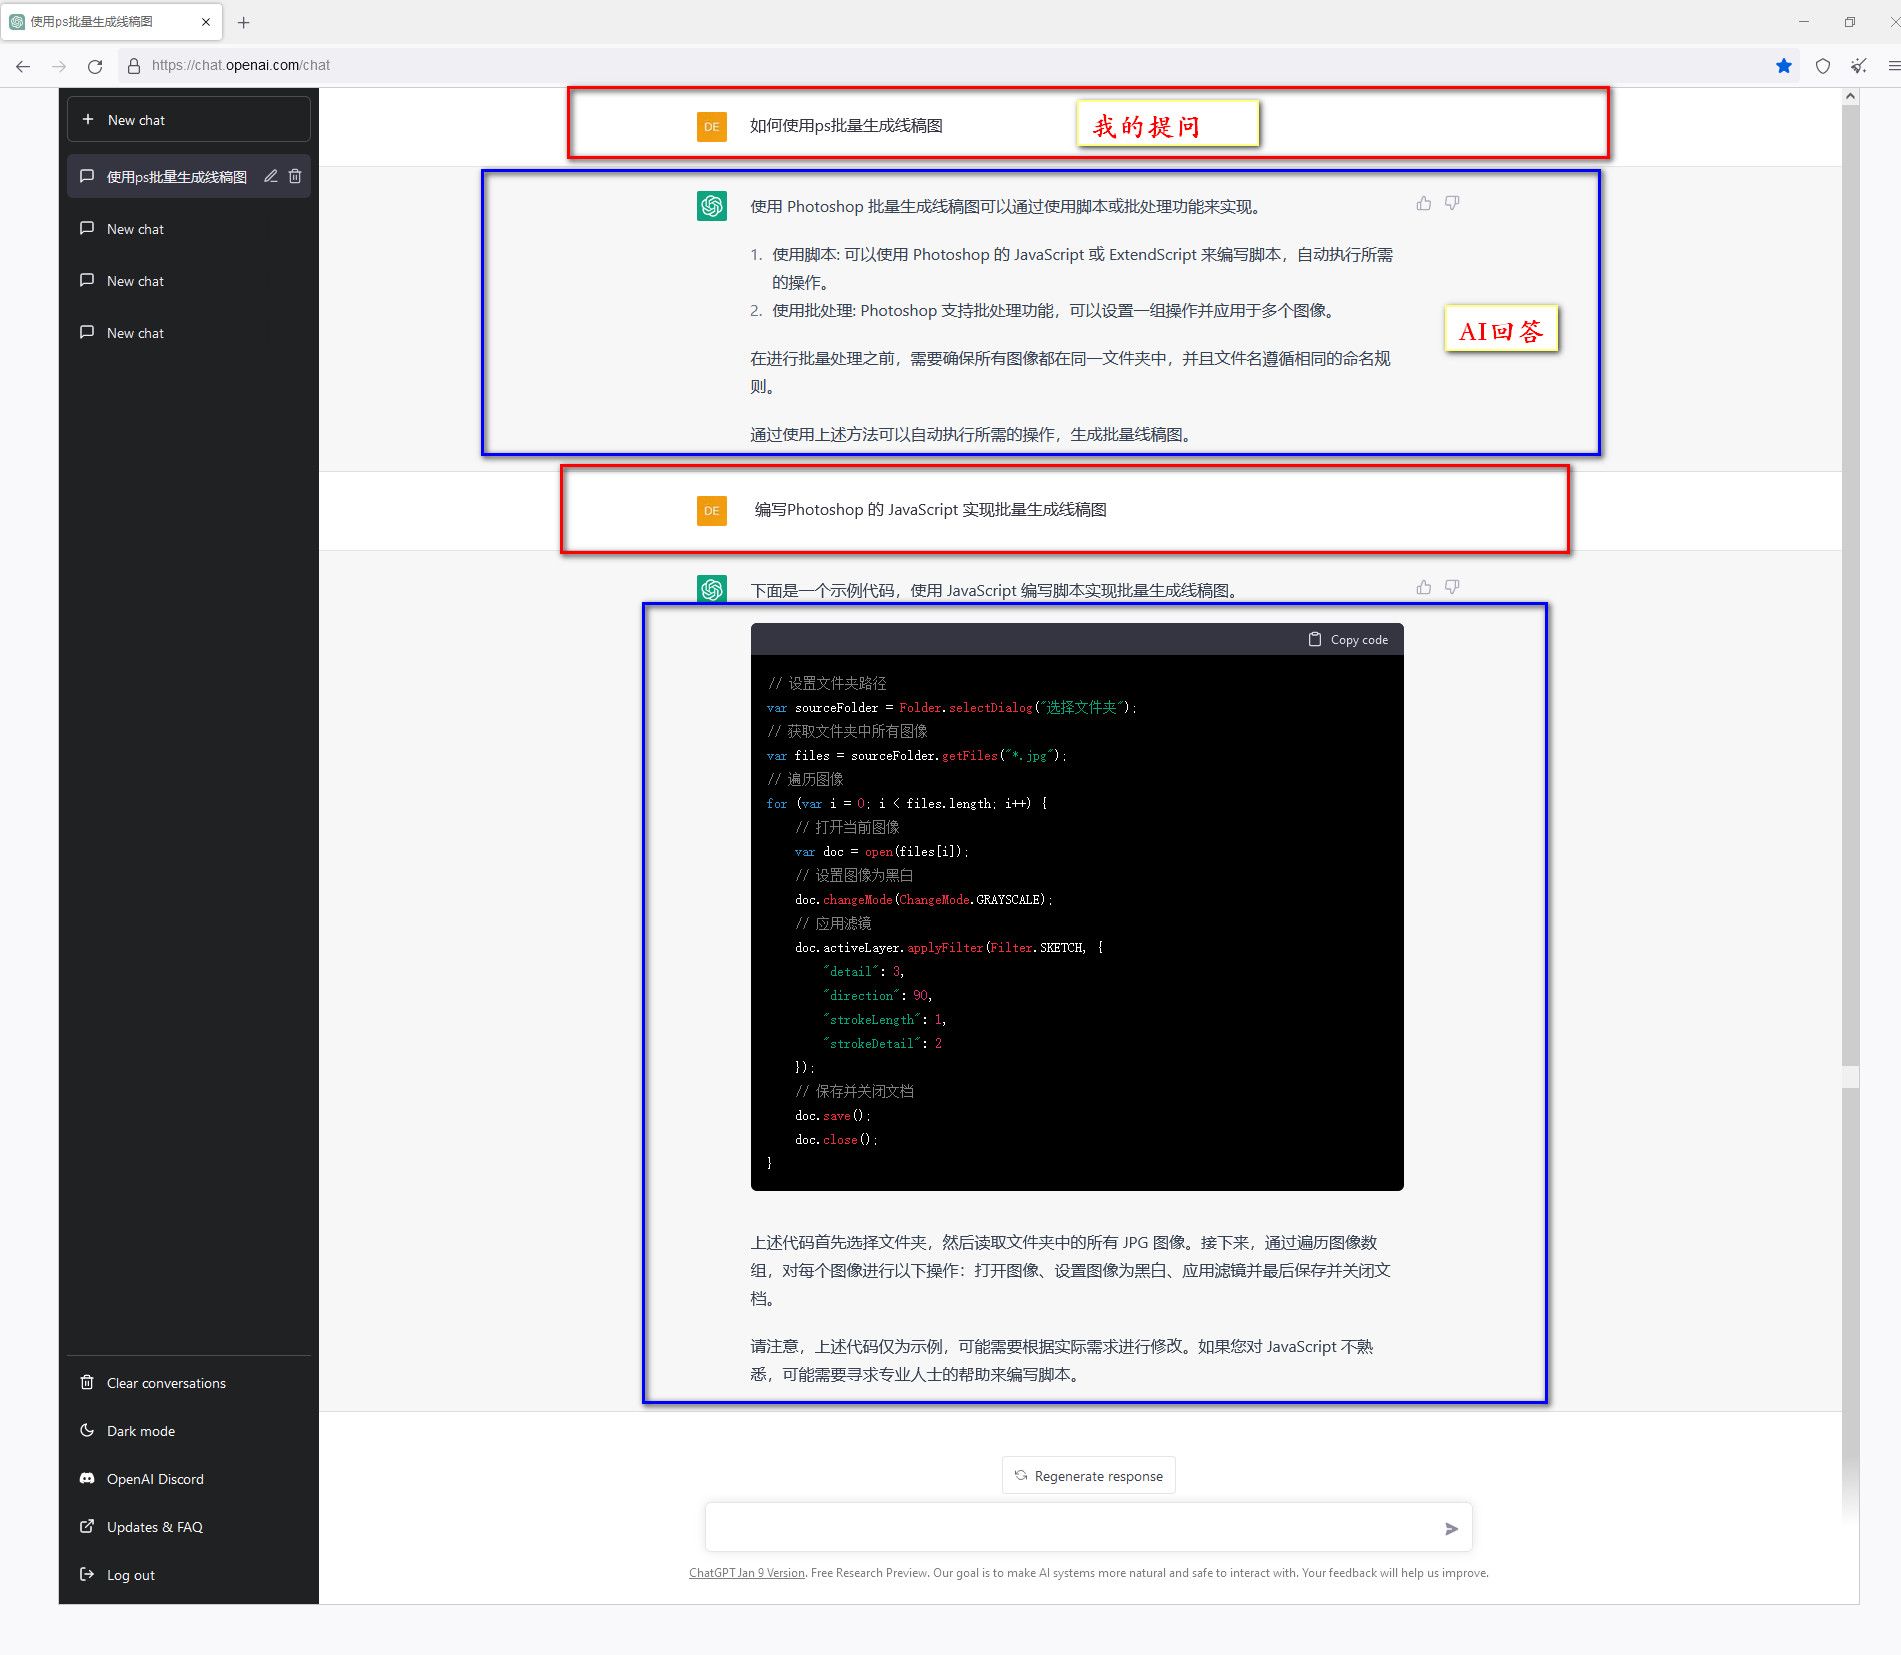Toggle Dark mode
Screen dimensions: 1901x1655
pyautogui.click(x=188, y=1431)
